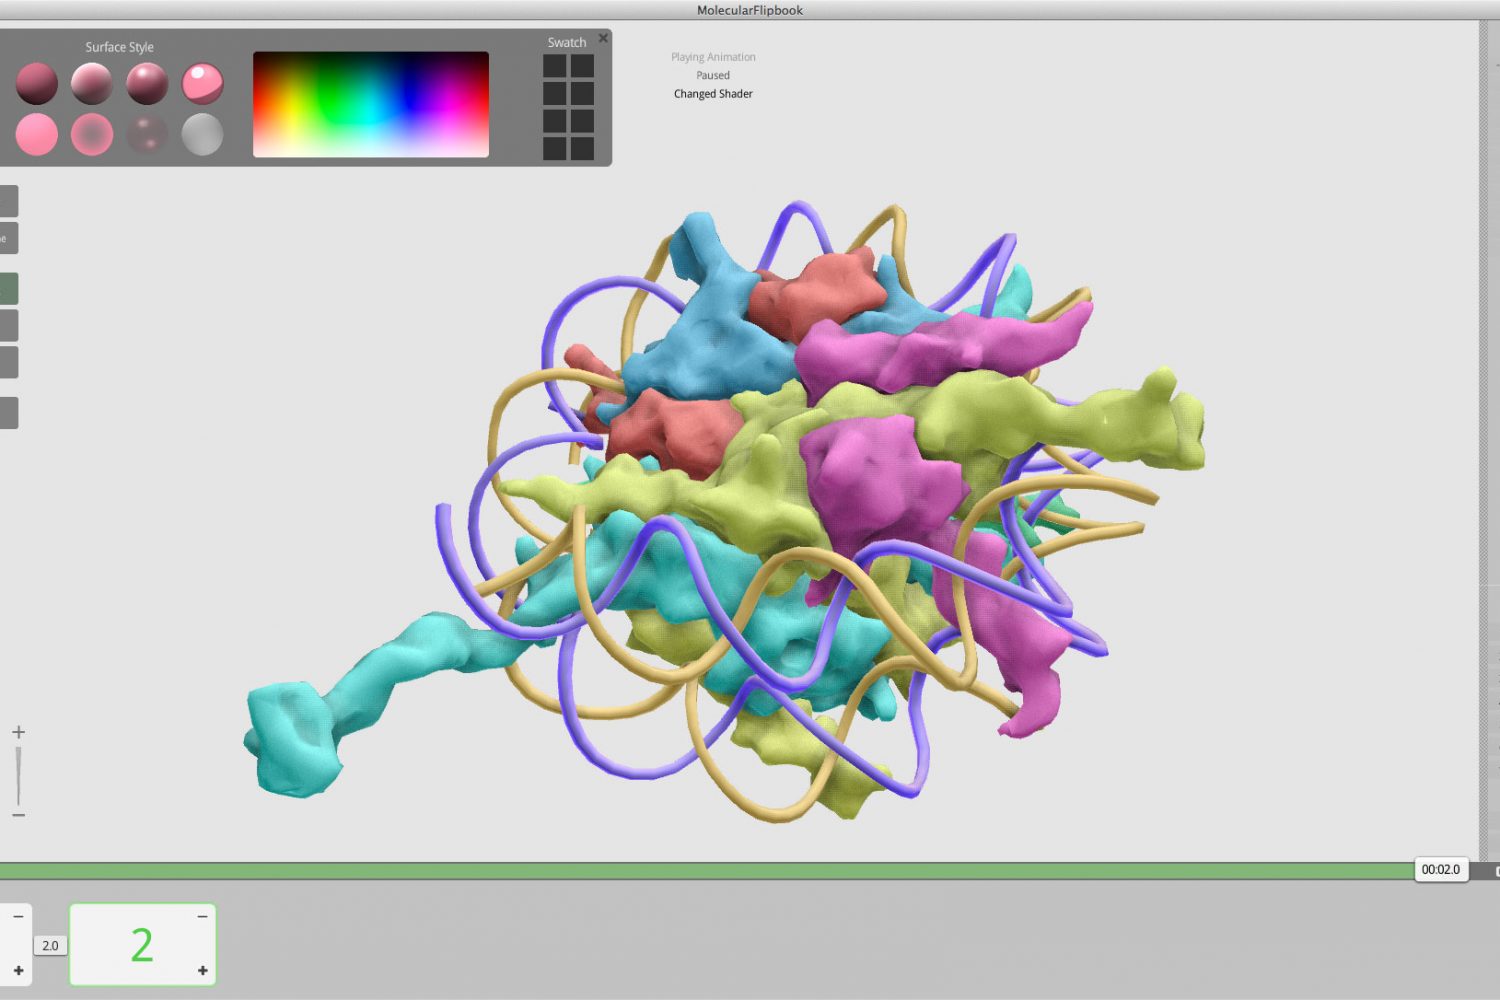Close the Surface Style panel
The width and height of the screenshot is (1500, 1000).
point(603,38)
